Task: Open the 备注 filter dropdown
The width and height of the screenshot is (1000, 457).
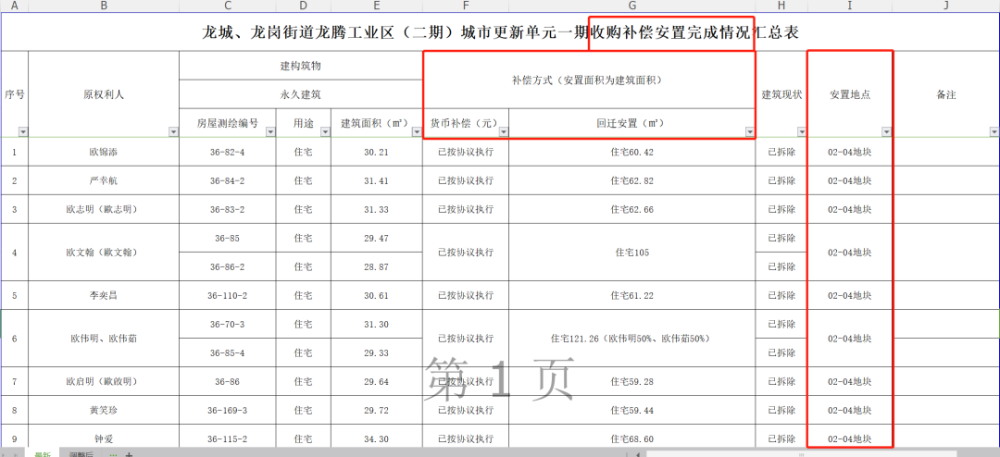Action: pos(994,132)
